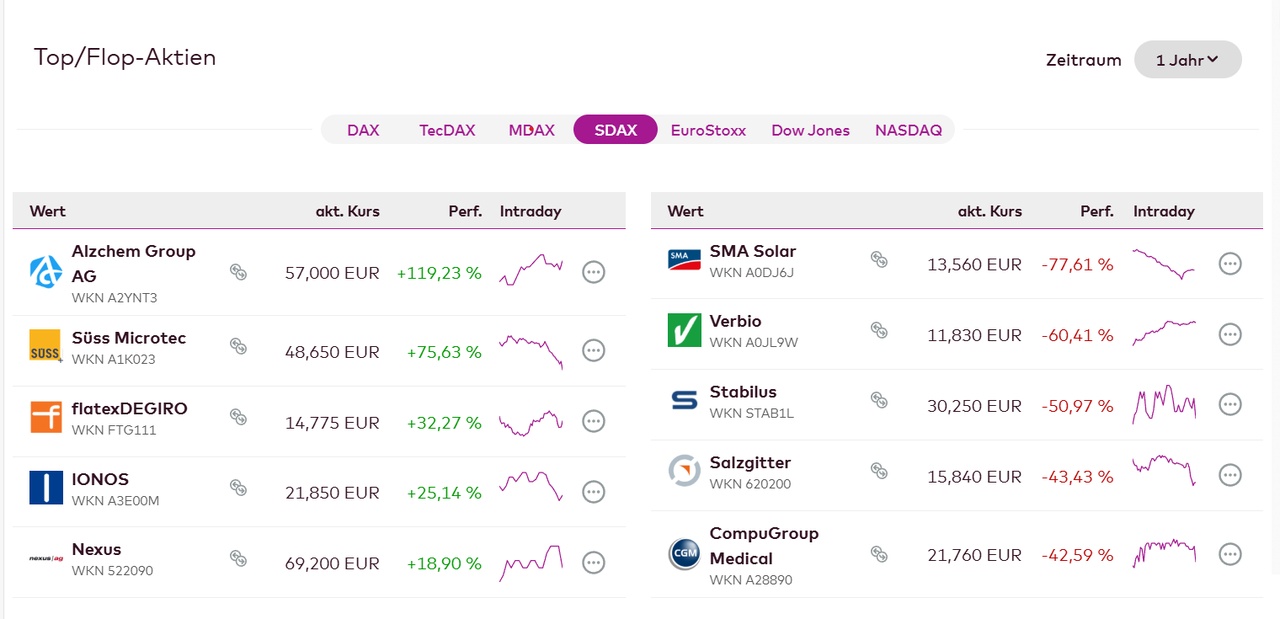View the IONOS intraday chart
1280x619 pixels.
click(531, 486)
